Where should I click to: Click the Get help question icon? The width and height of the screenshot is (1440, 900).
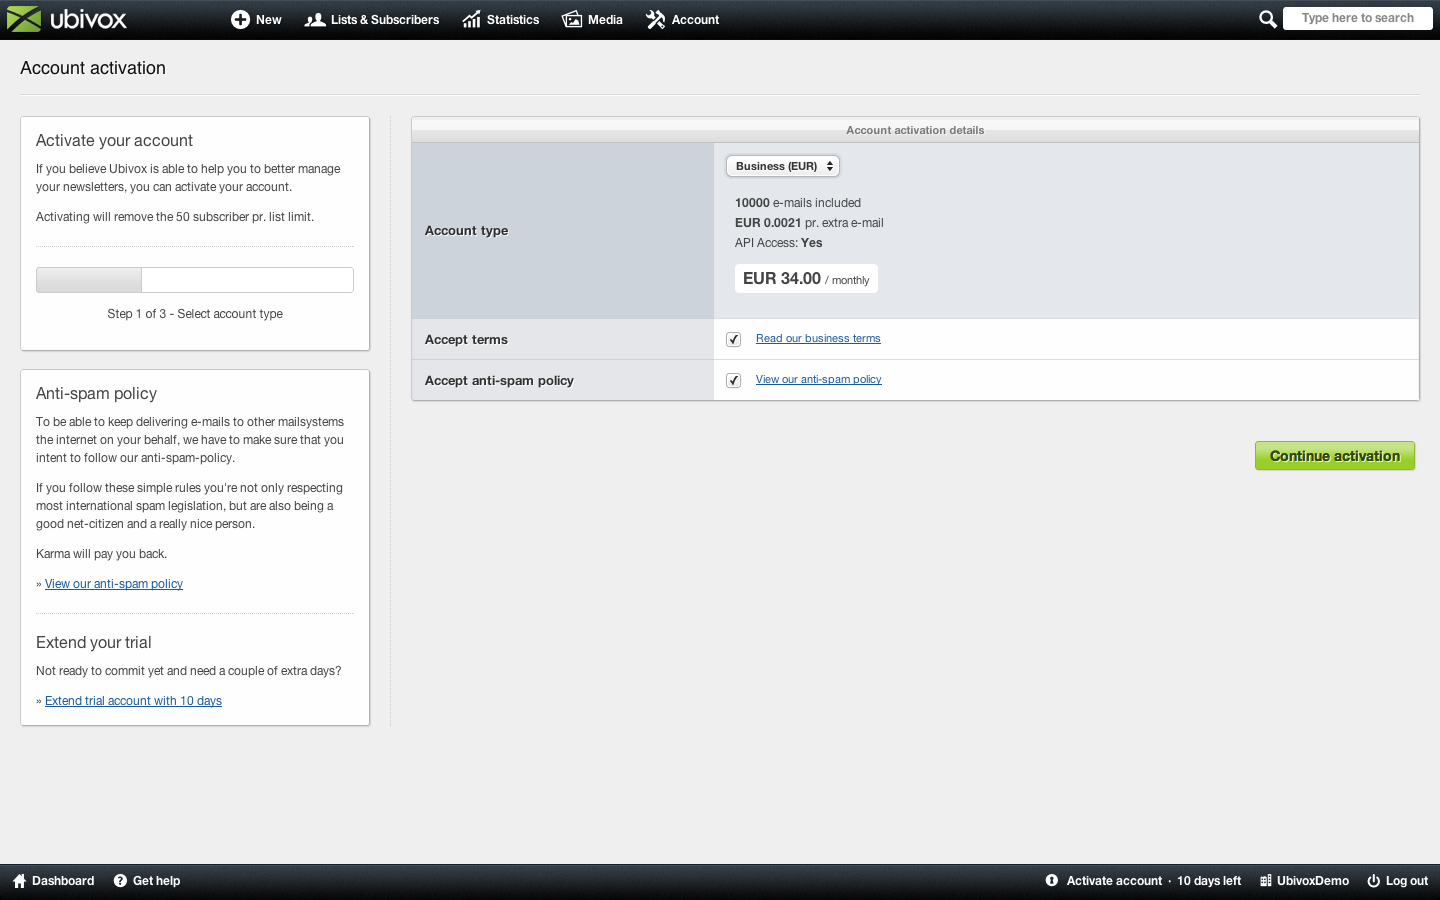click(120, 881)
